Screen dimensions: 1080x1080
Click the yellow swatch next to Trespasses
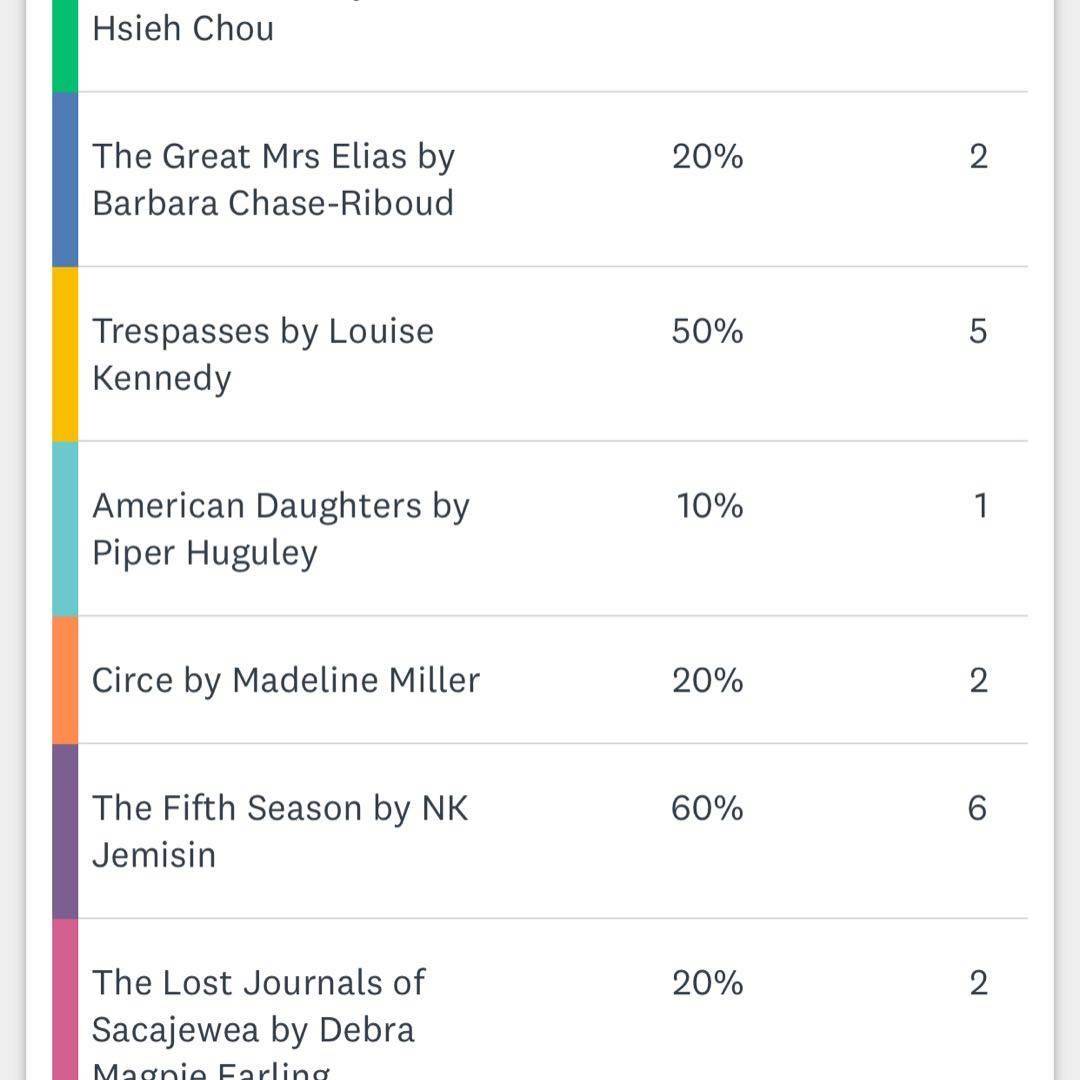point(65,354)
